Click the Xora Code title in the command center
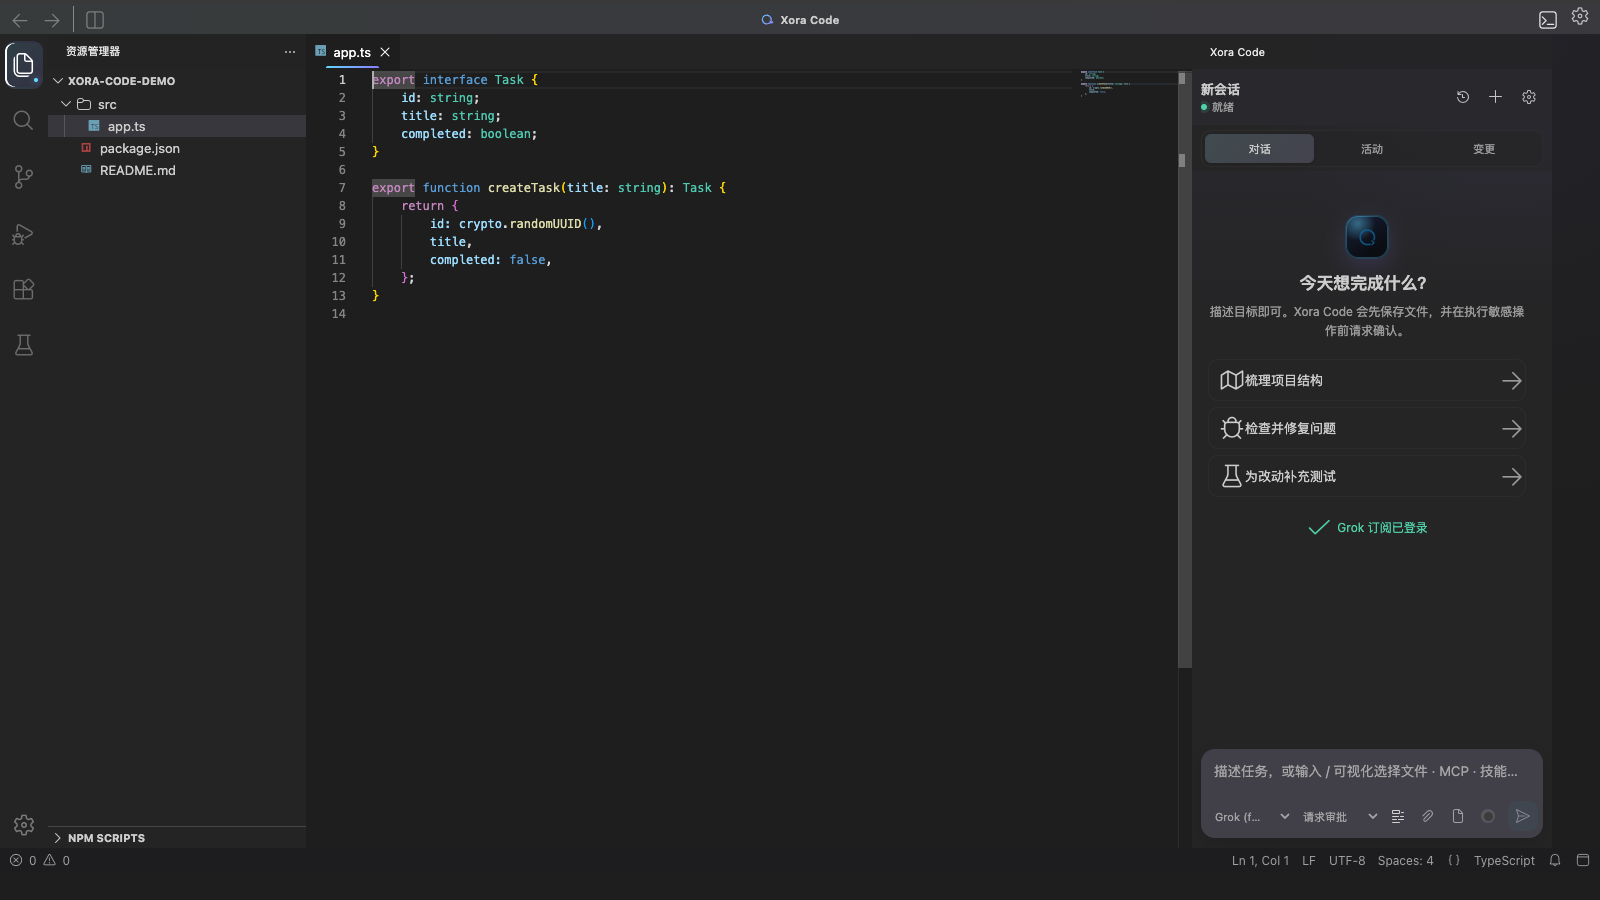Viewport: 1600px width, 900px height. 800,20
